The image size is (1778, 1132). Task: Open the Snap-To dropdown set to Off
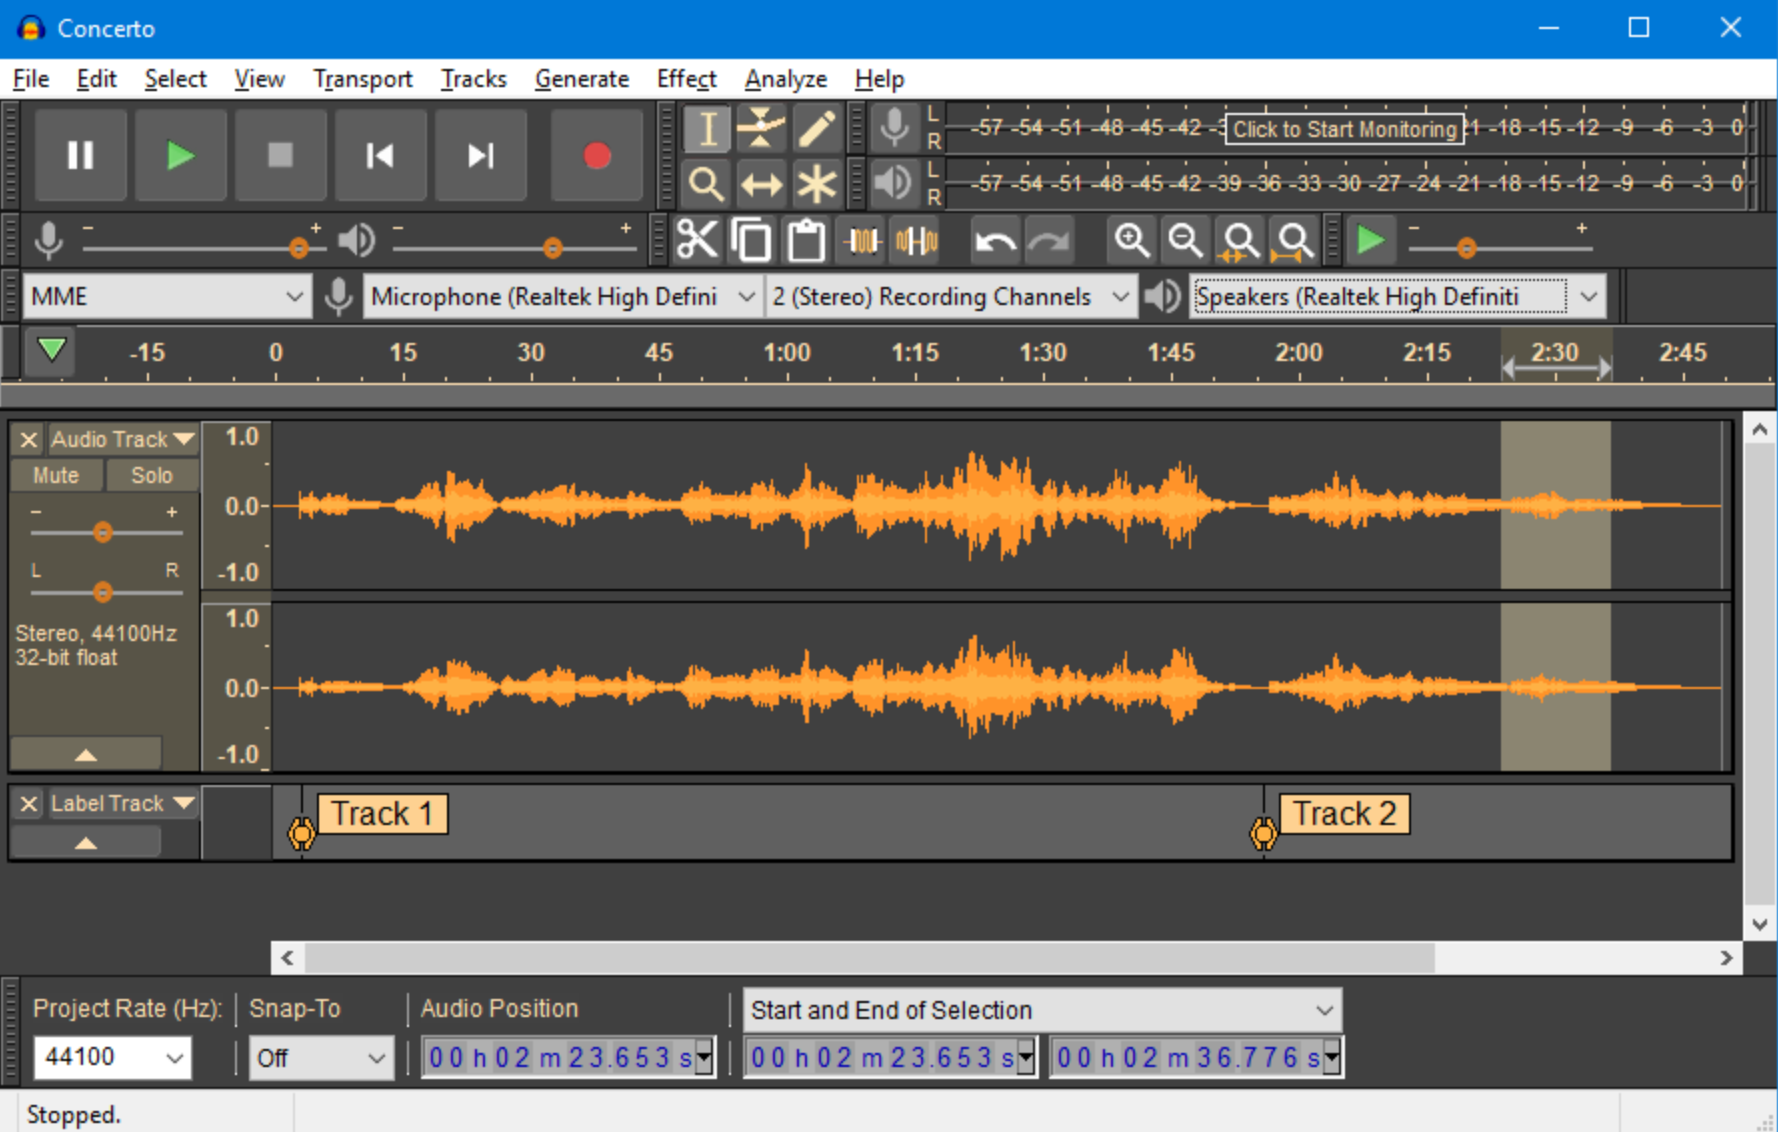[x=321, y=1057]
